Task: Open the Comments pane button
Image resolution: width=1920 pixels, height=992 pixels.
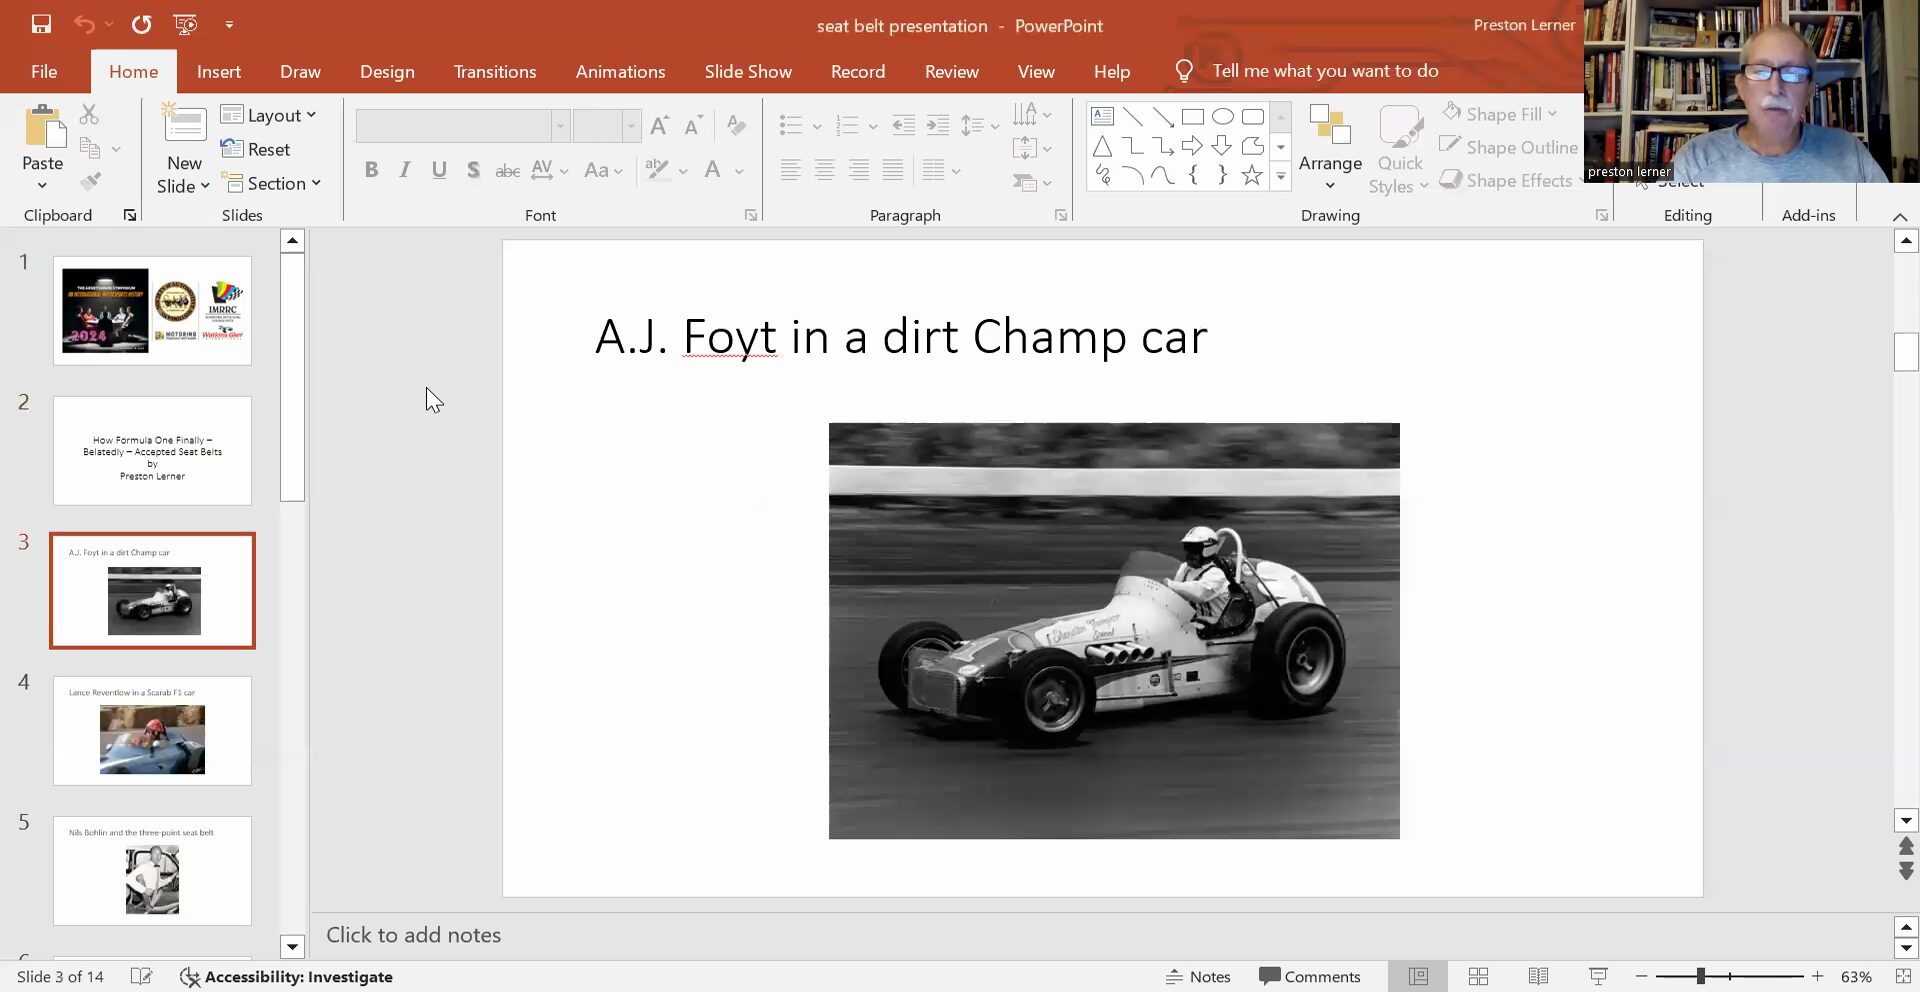Action: 1310,976
